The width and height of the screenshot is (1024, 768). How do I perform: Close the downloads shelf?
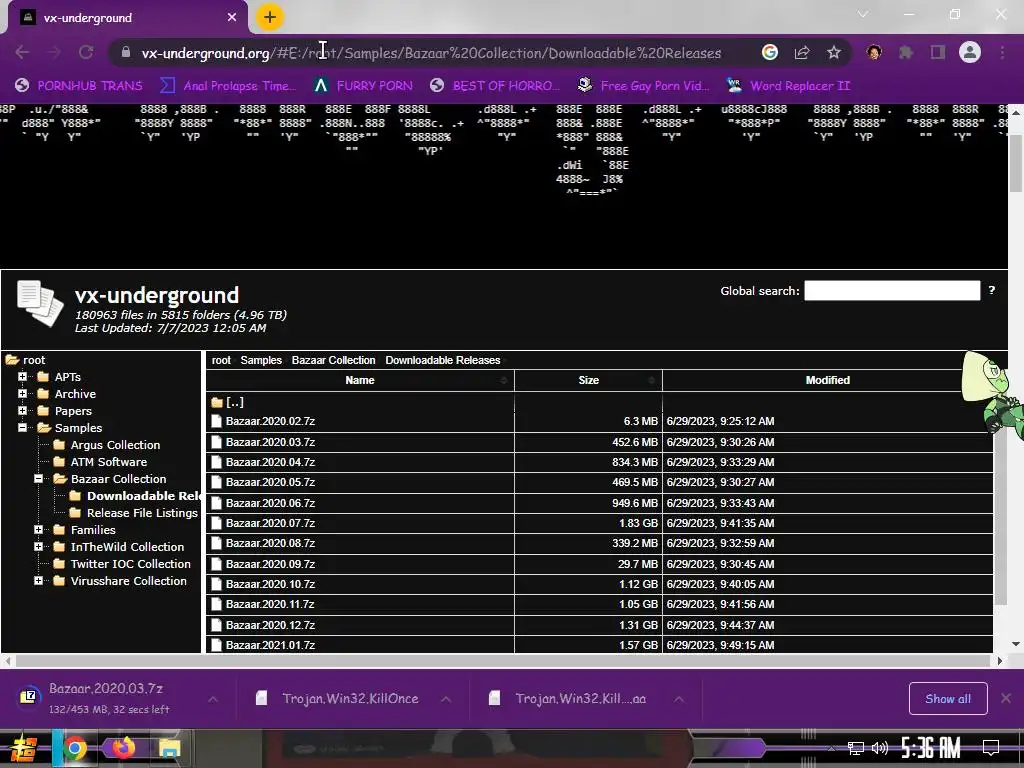(1006, 698)
